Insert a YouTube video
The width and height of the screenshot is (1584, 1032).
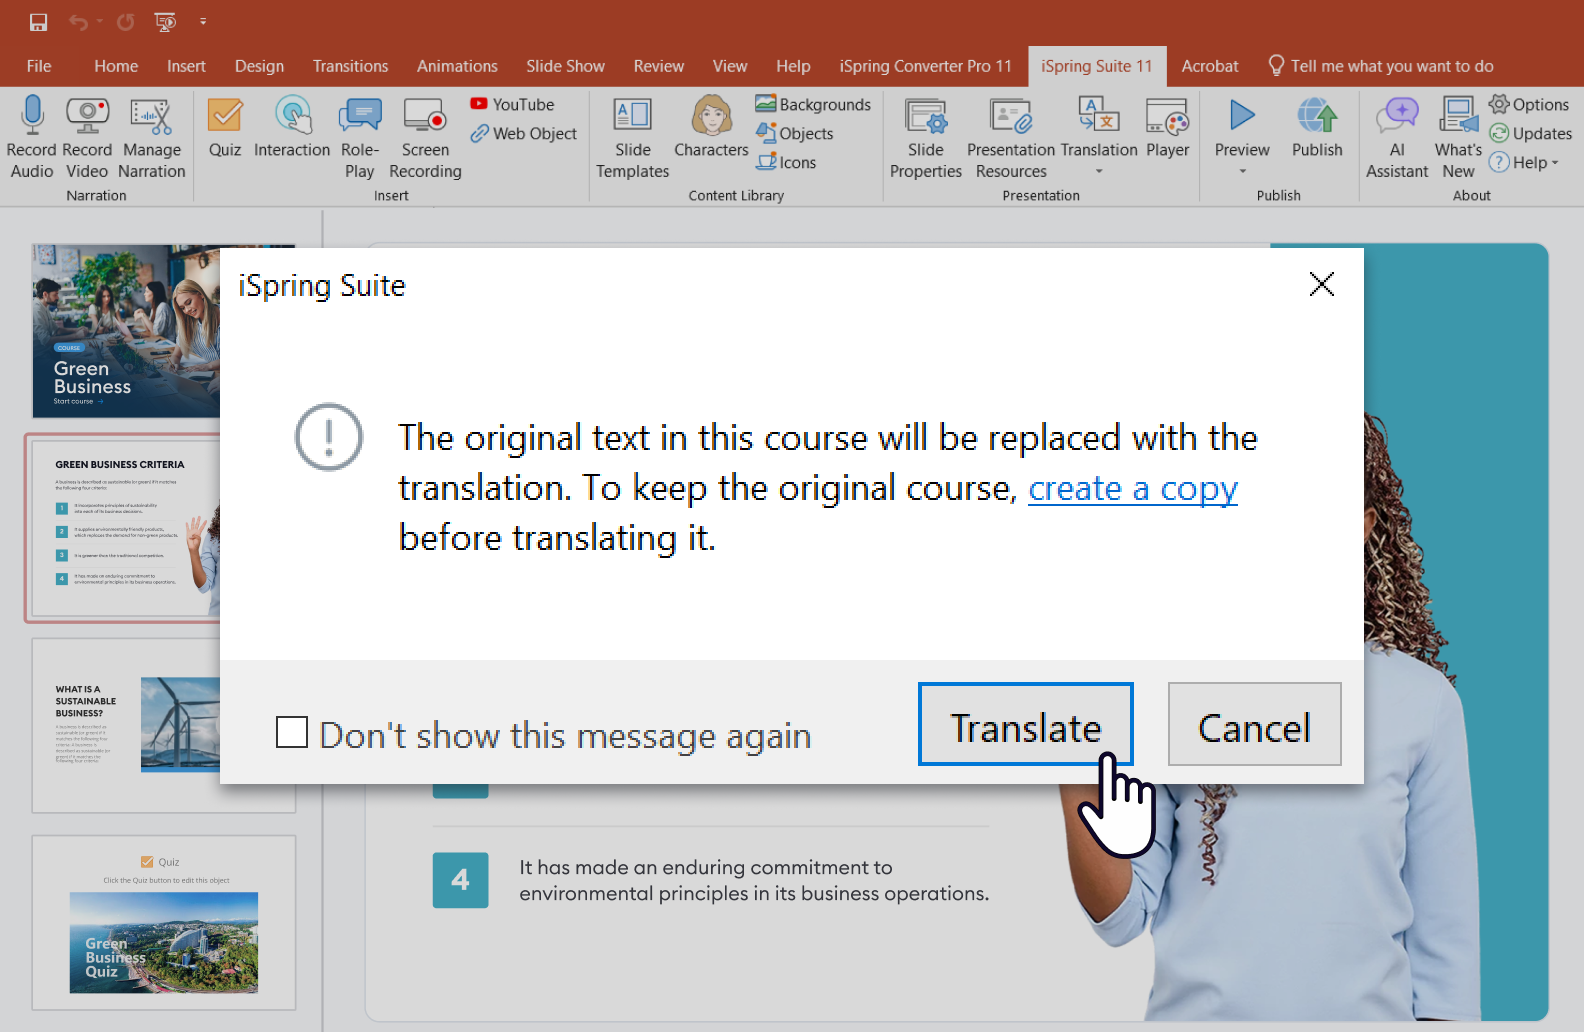click(x=513, y=104)
